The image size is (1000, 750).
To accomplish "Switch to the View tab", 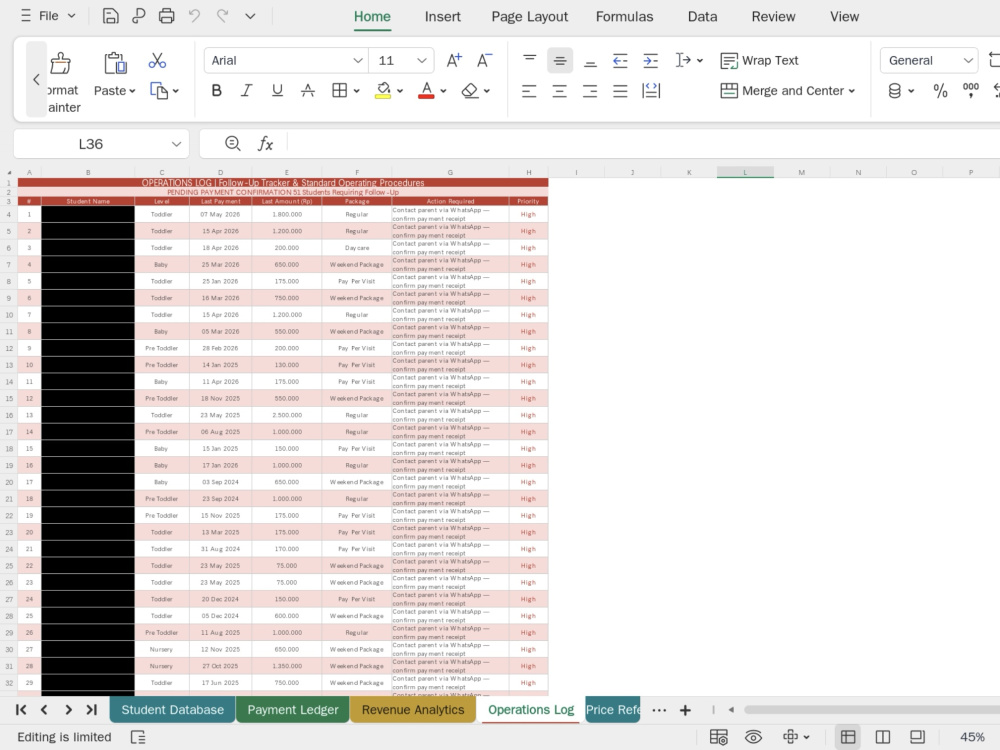I will point(844,17).
